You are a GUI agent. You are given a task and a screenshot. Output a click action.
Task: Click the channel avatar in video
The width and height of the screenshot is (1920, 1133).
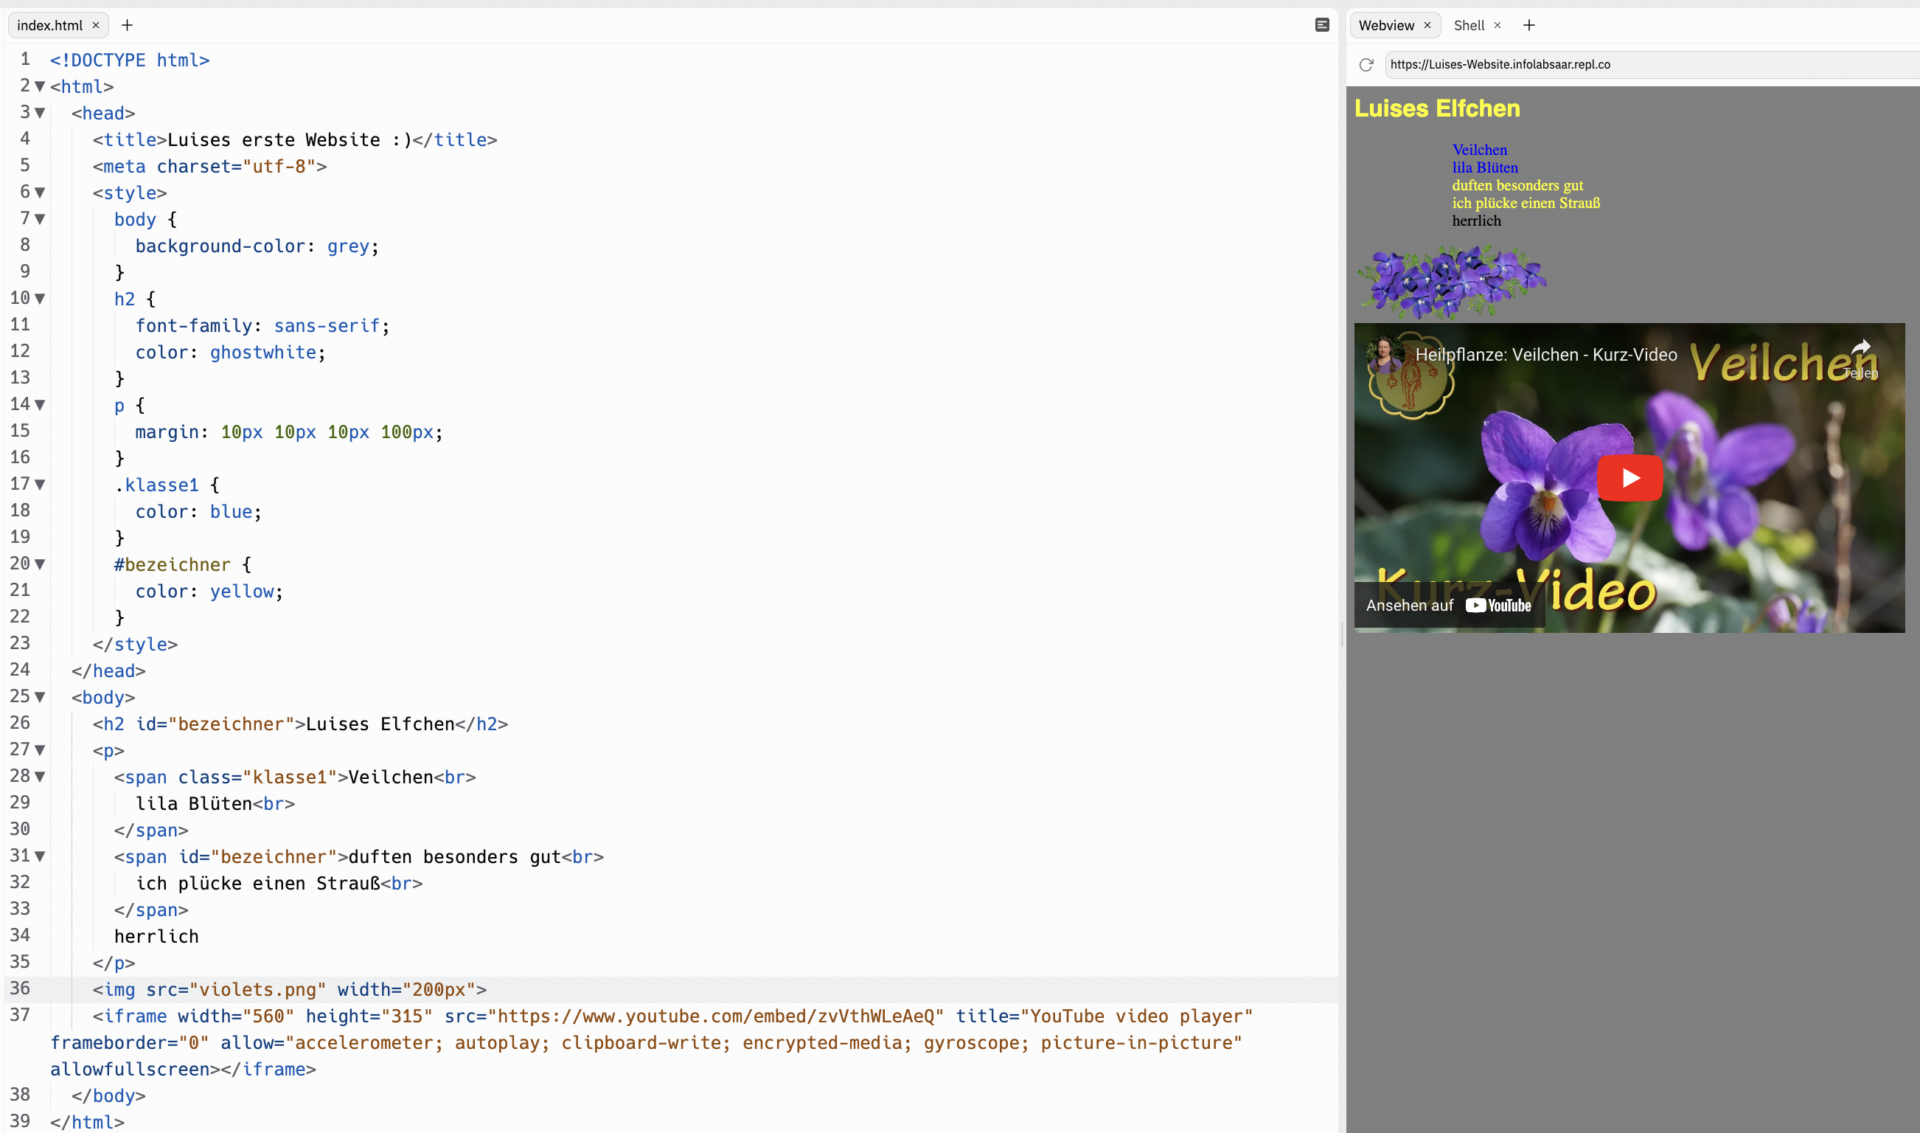pyautogui.click(x=1385, y=355)
